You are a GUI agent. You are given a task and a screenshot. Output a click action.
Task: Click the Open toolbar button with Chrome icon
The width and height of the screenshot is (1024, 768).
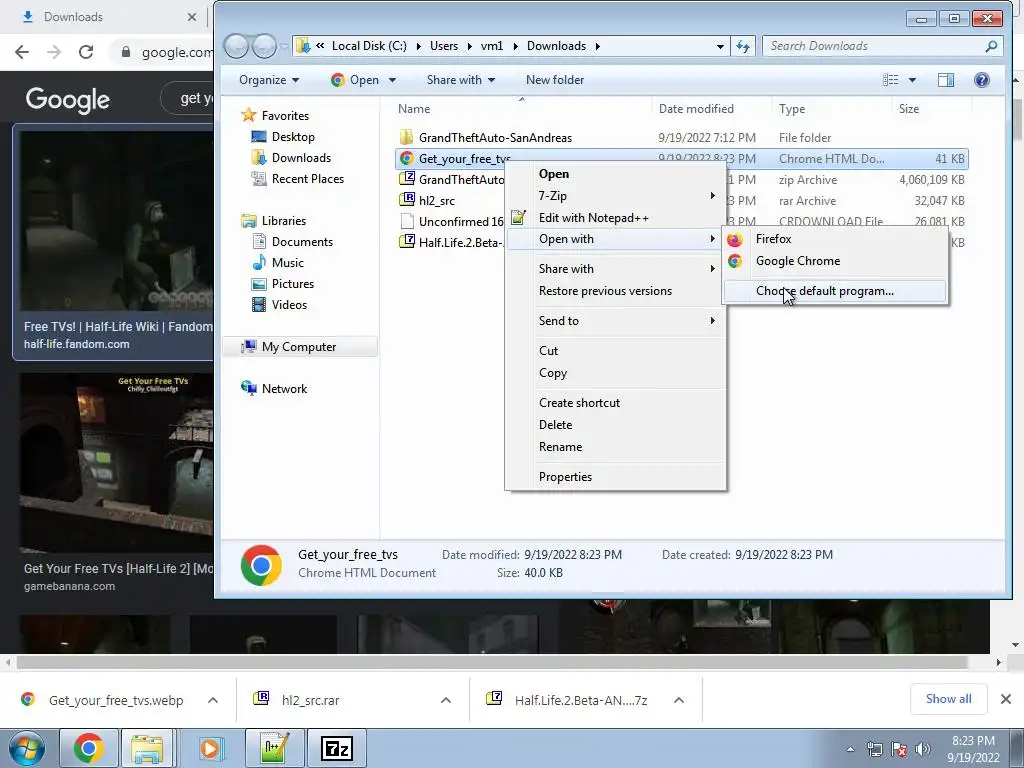point(355,80)
